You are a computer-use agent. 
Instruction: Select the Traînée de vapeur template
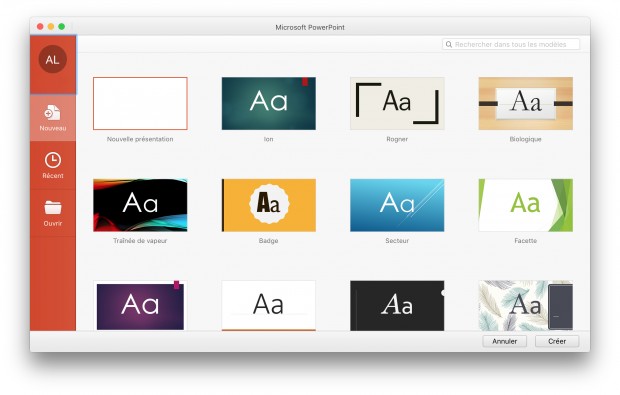[x=140, y=205]
